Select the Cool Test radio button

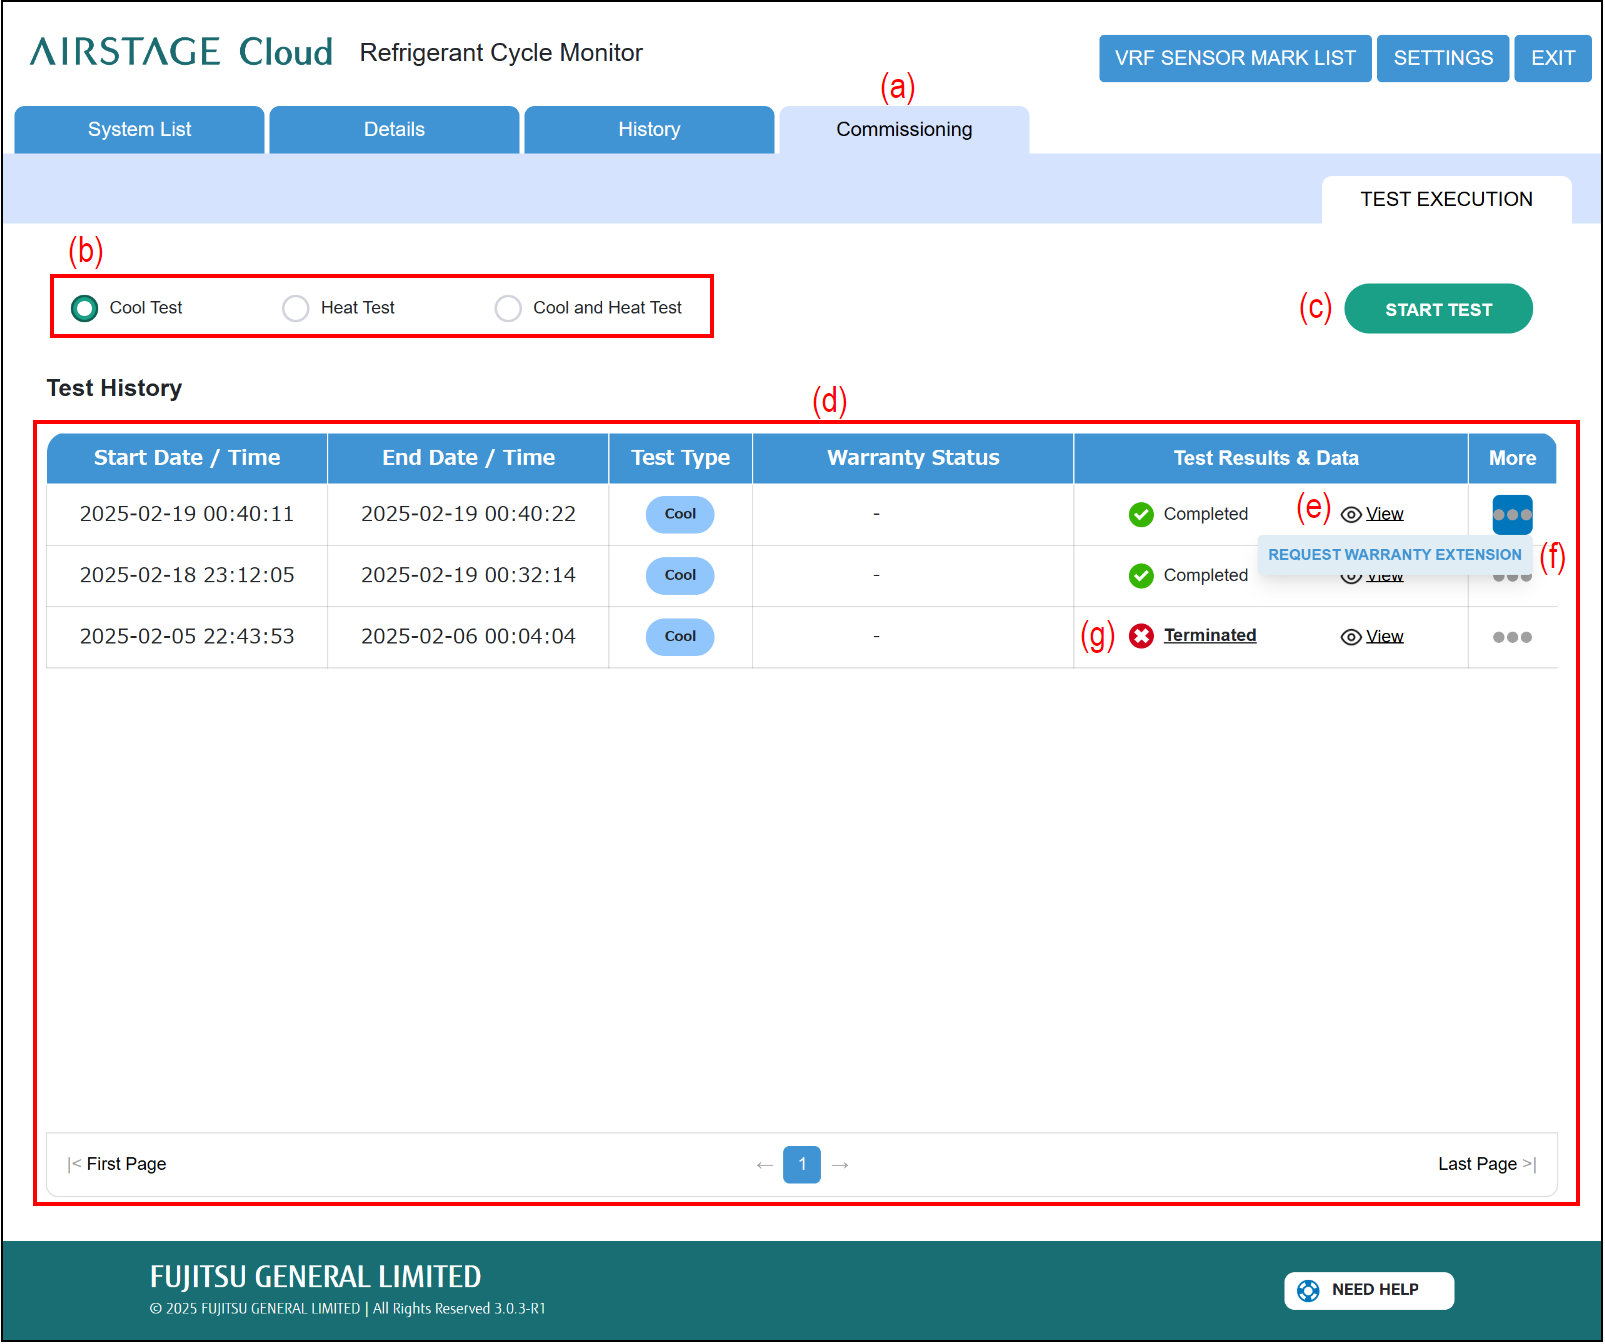pyautogui.click(x=85, y=309)
